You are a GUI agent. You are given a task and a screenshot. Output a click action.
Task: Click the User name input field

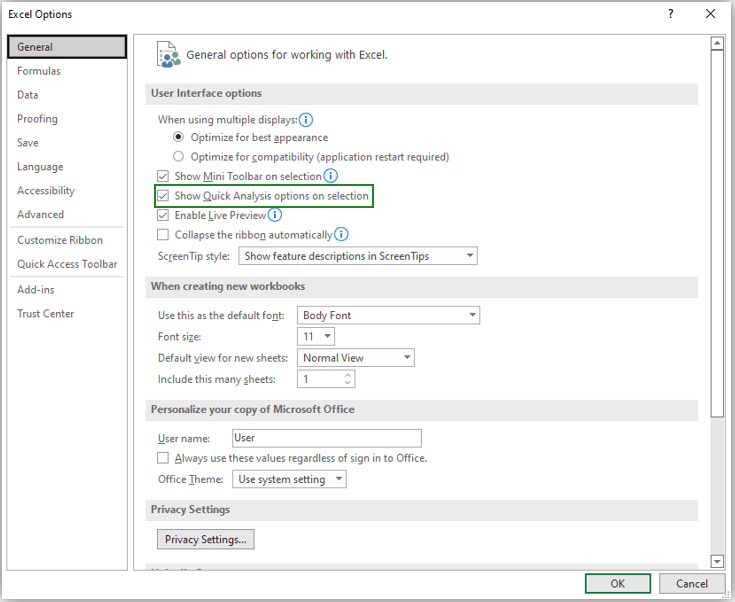click(x=327, y=438)
